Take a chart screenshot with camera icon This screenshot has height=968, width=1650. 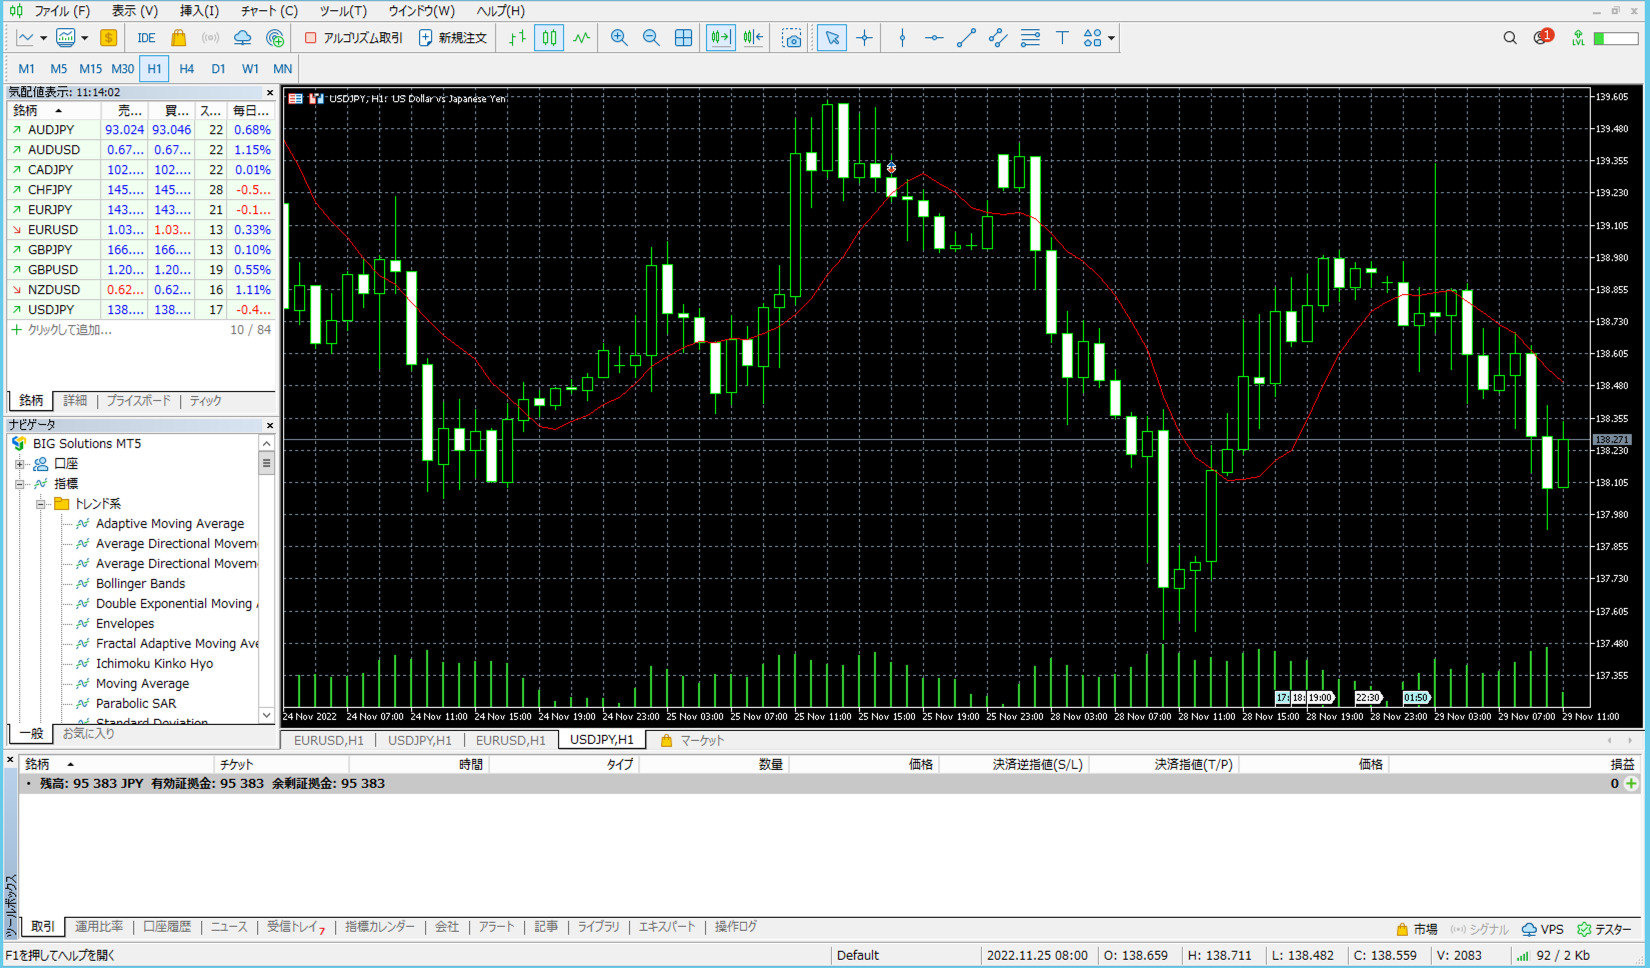[x=791, y=38]
